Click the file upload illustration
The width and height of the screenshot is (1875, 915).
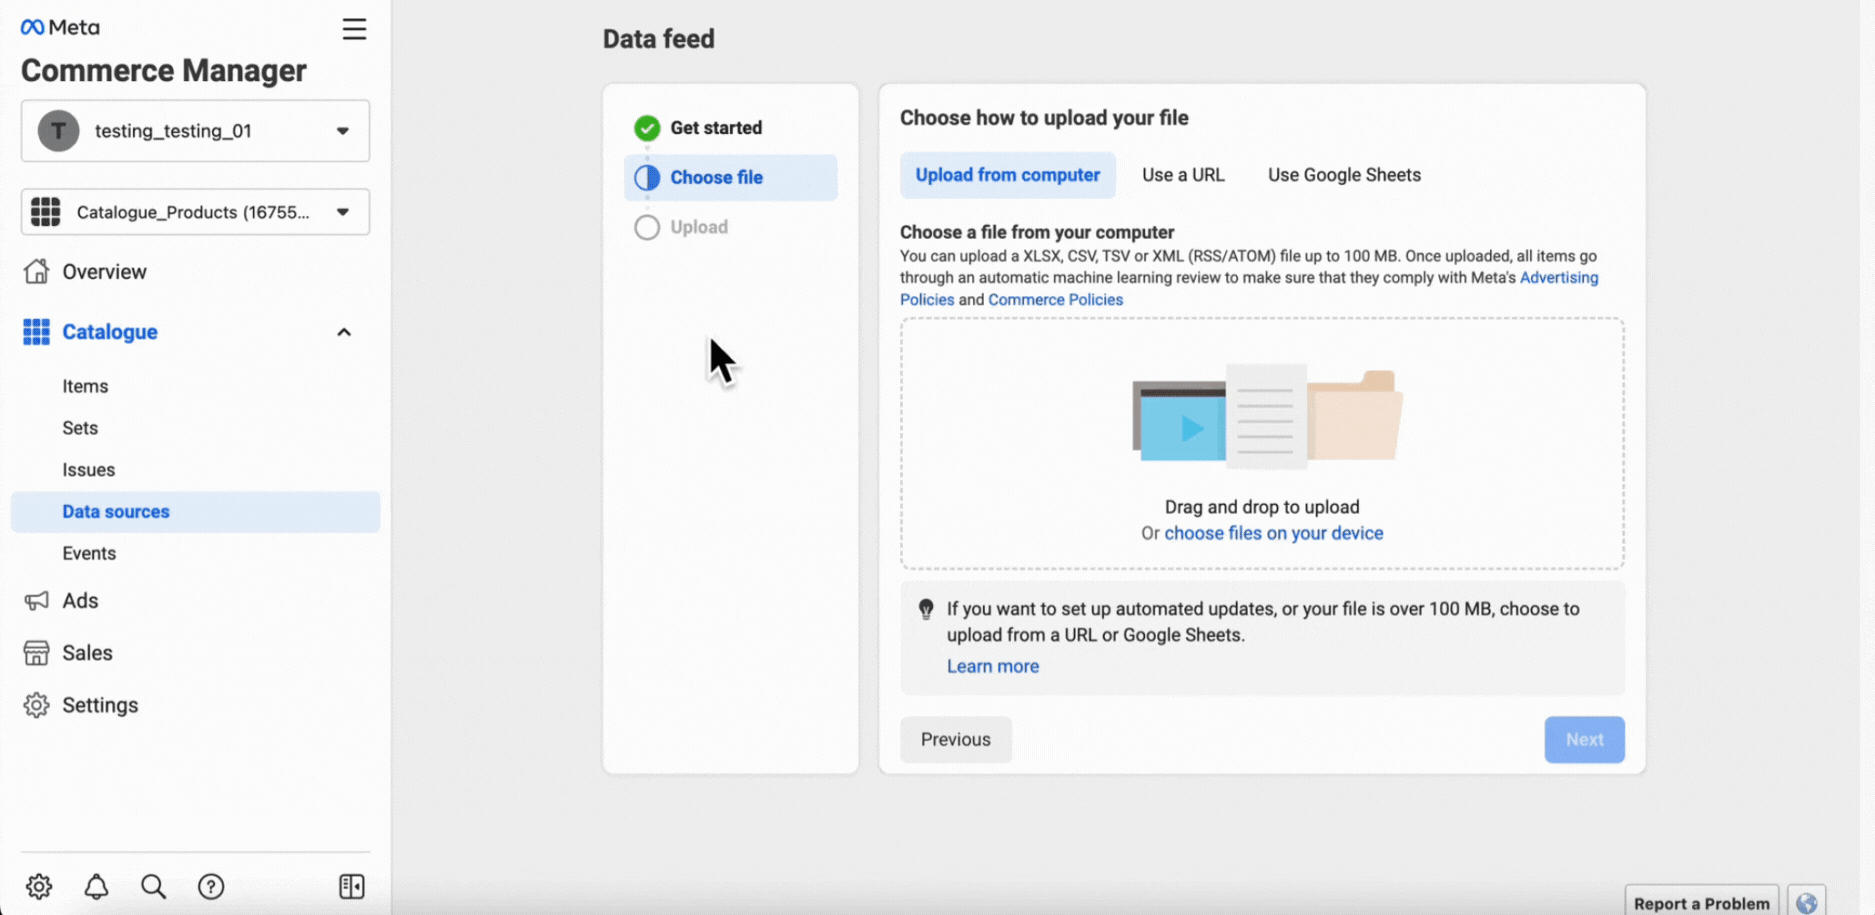coord(1267,416)
